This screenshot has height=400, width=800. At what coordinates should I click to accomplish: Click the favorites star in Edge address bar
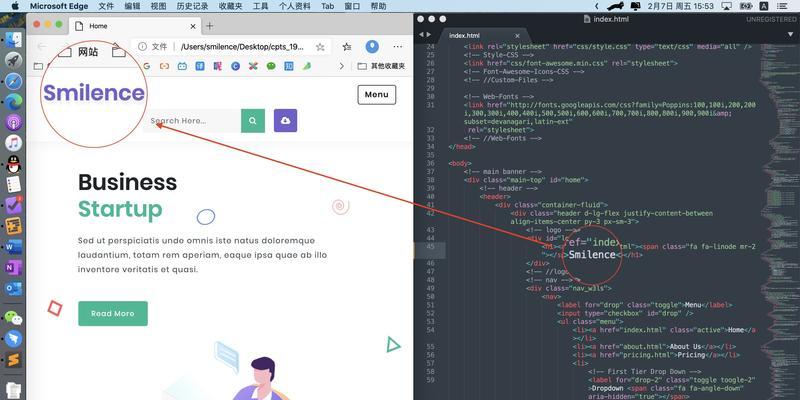pyautogui.click(x=320, y=47)
